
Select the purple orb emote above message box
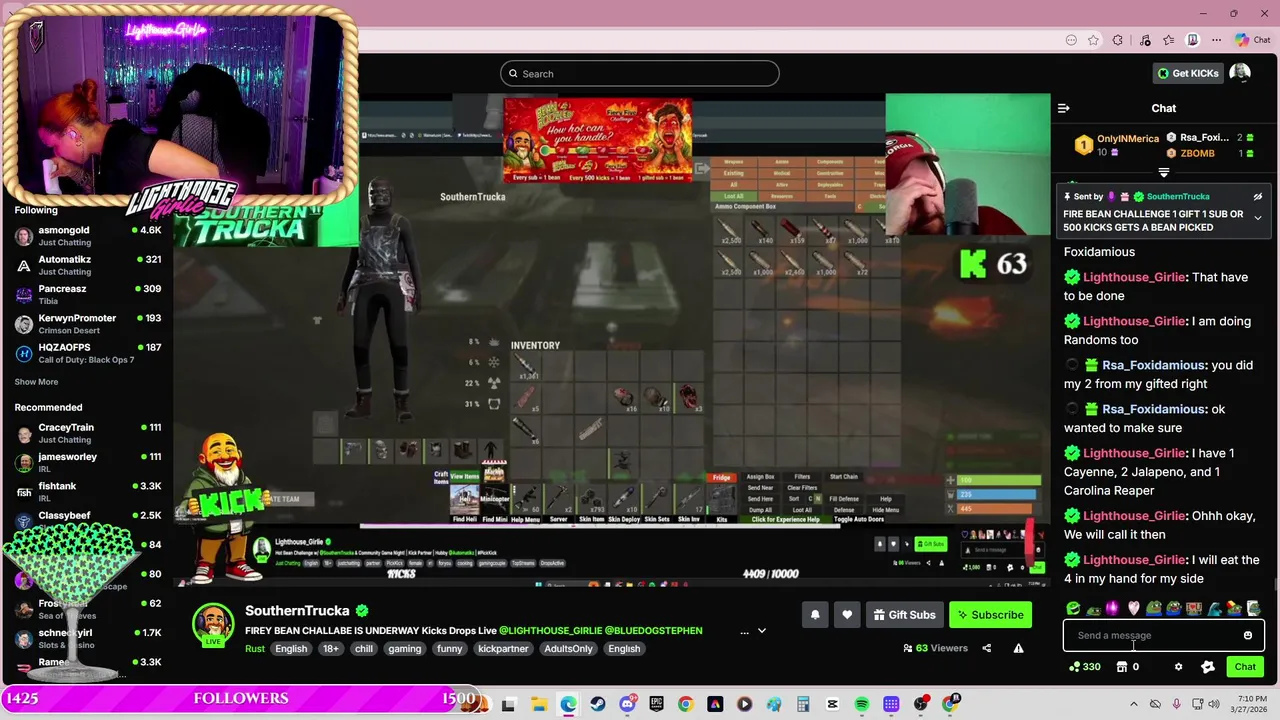click(x=1113, y=608)
